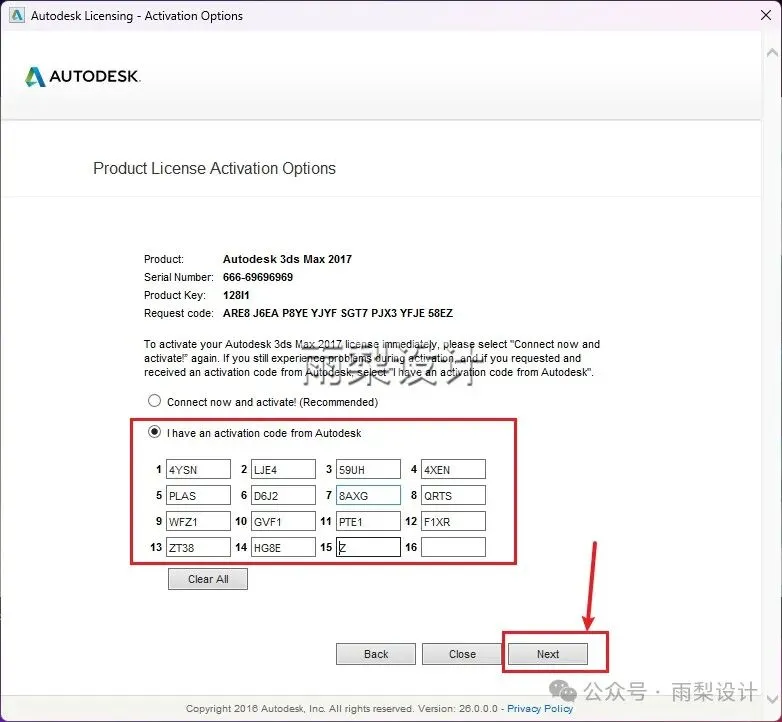
Task: Click activation code field 10 containing GVF1
Action: click(x=283, y=521)
